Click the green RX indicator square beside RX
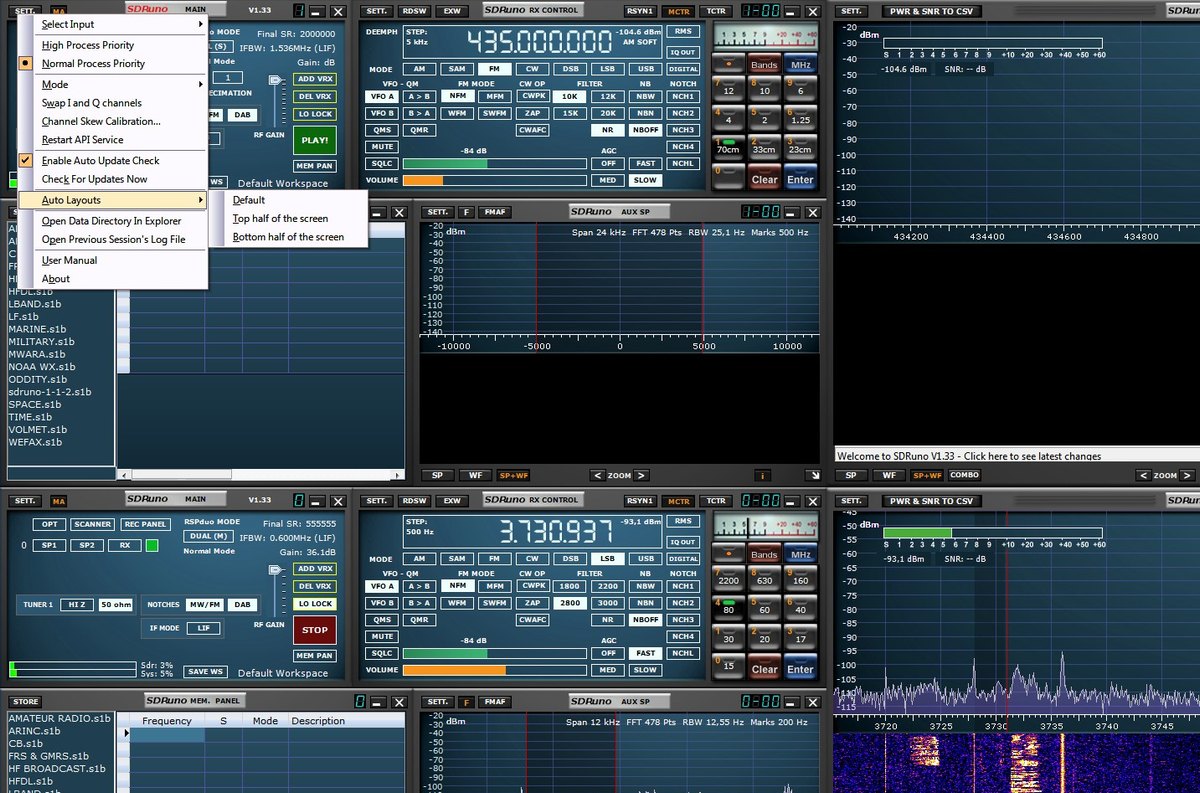 pyautogui.click(x=152, y=545)
